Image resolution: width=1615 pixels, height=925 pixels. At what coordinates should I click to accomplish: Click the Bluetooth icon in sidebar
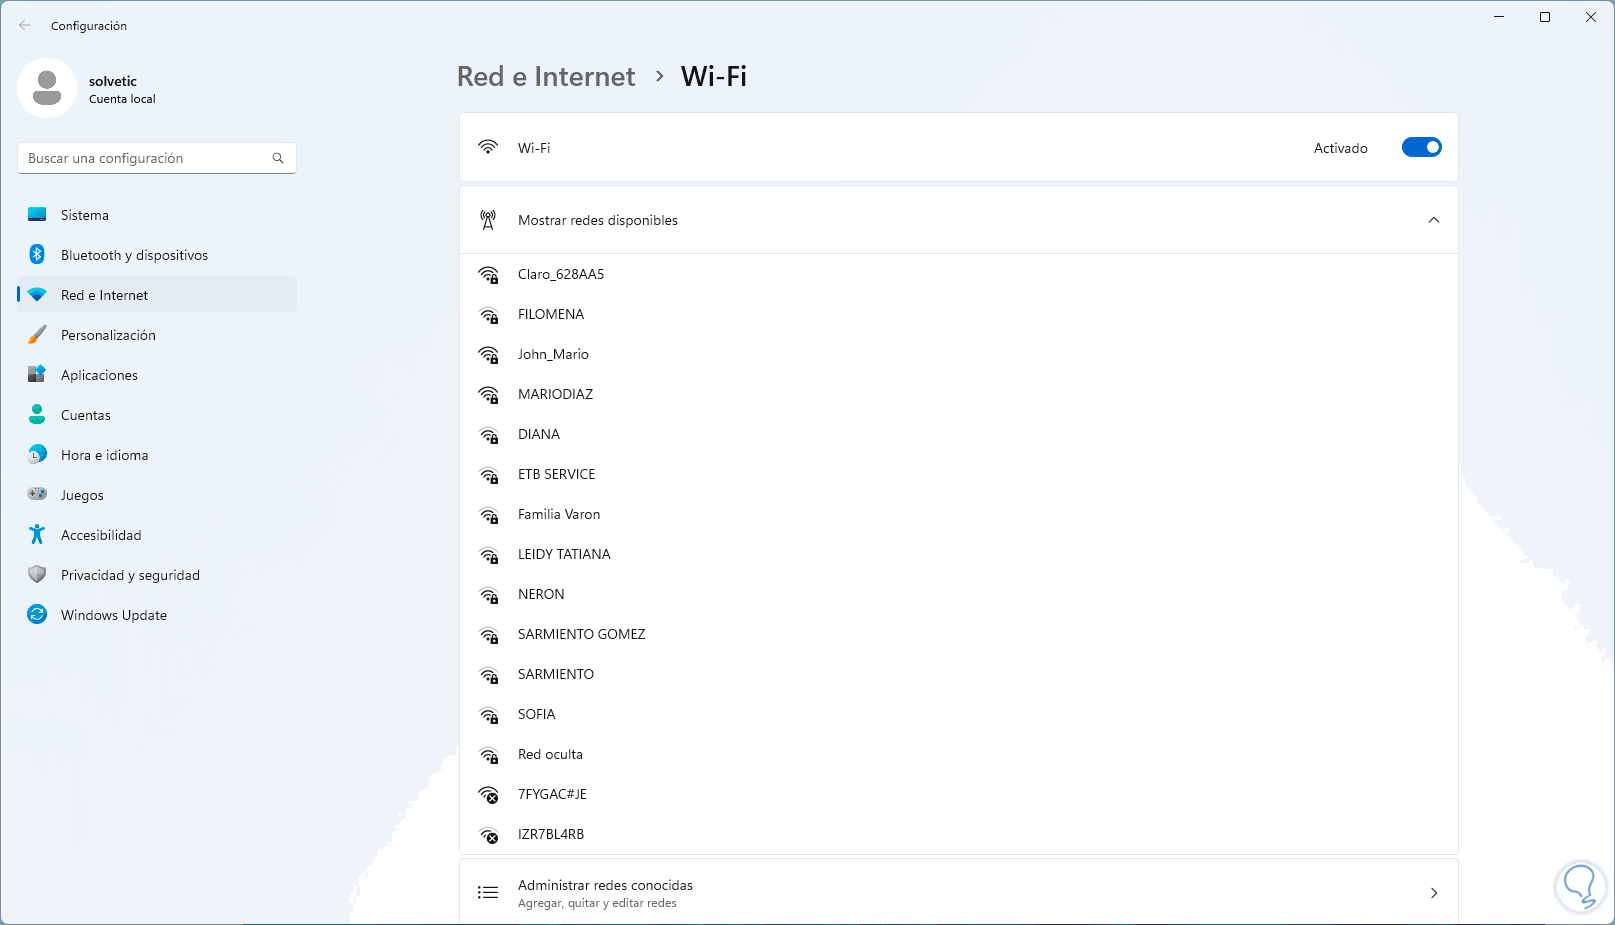point(37,255)
